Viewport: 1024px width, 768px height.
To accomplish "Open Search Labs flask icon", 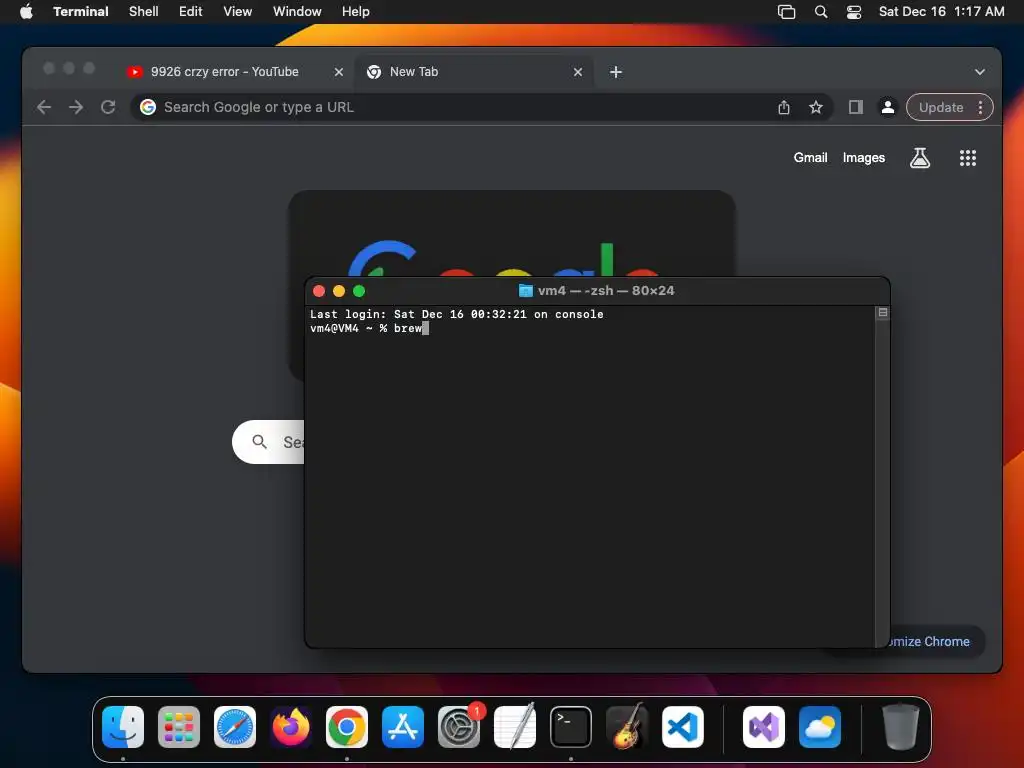I will click(920, 157).
